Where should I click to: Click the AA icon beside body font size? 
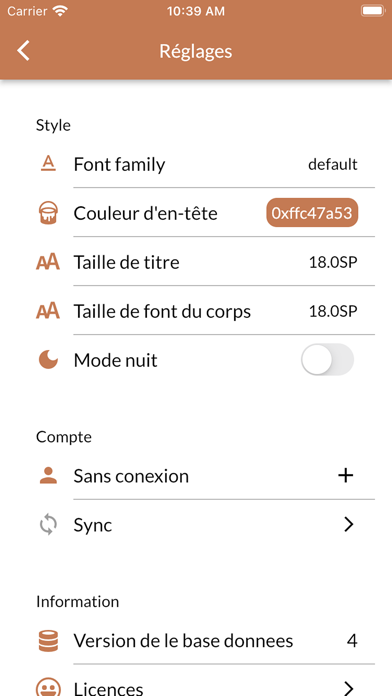(x=48, y=311)
